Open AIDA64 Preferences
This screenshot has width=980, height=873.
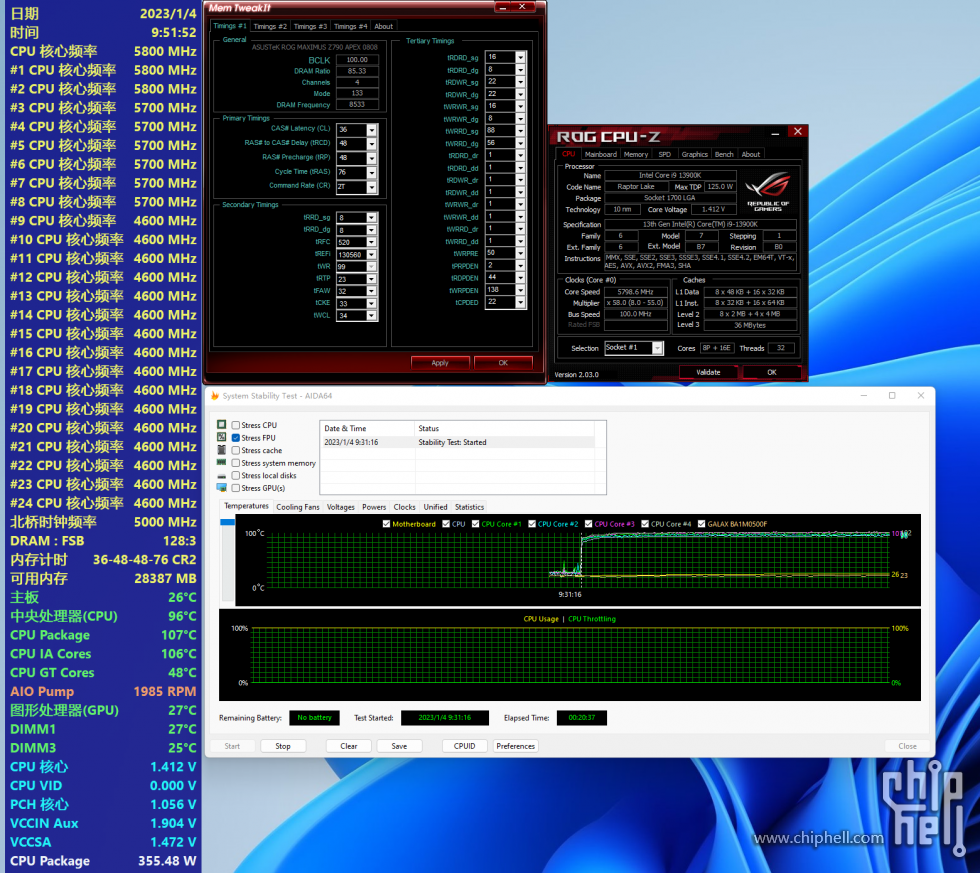[516, 746]
